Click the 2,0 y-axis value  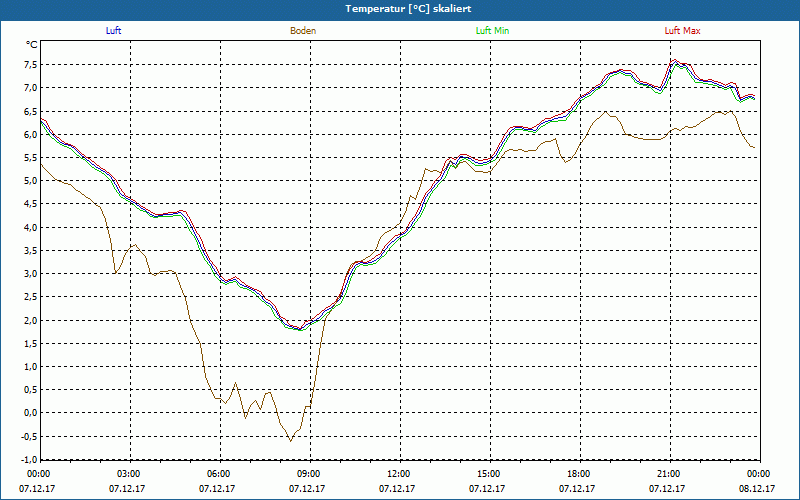click(x=30, y=320)
